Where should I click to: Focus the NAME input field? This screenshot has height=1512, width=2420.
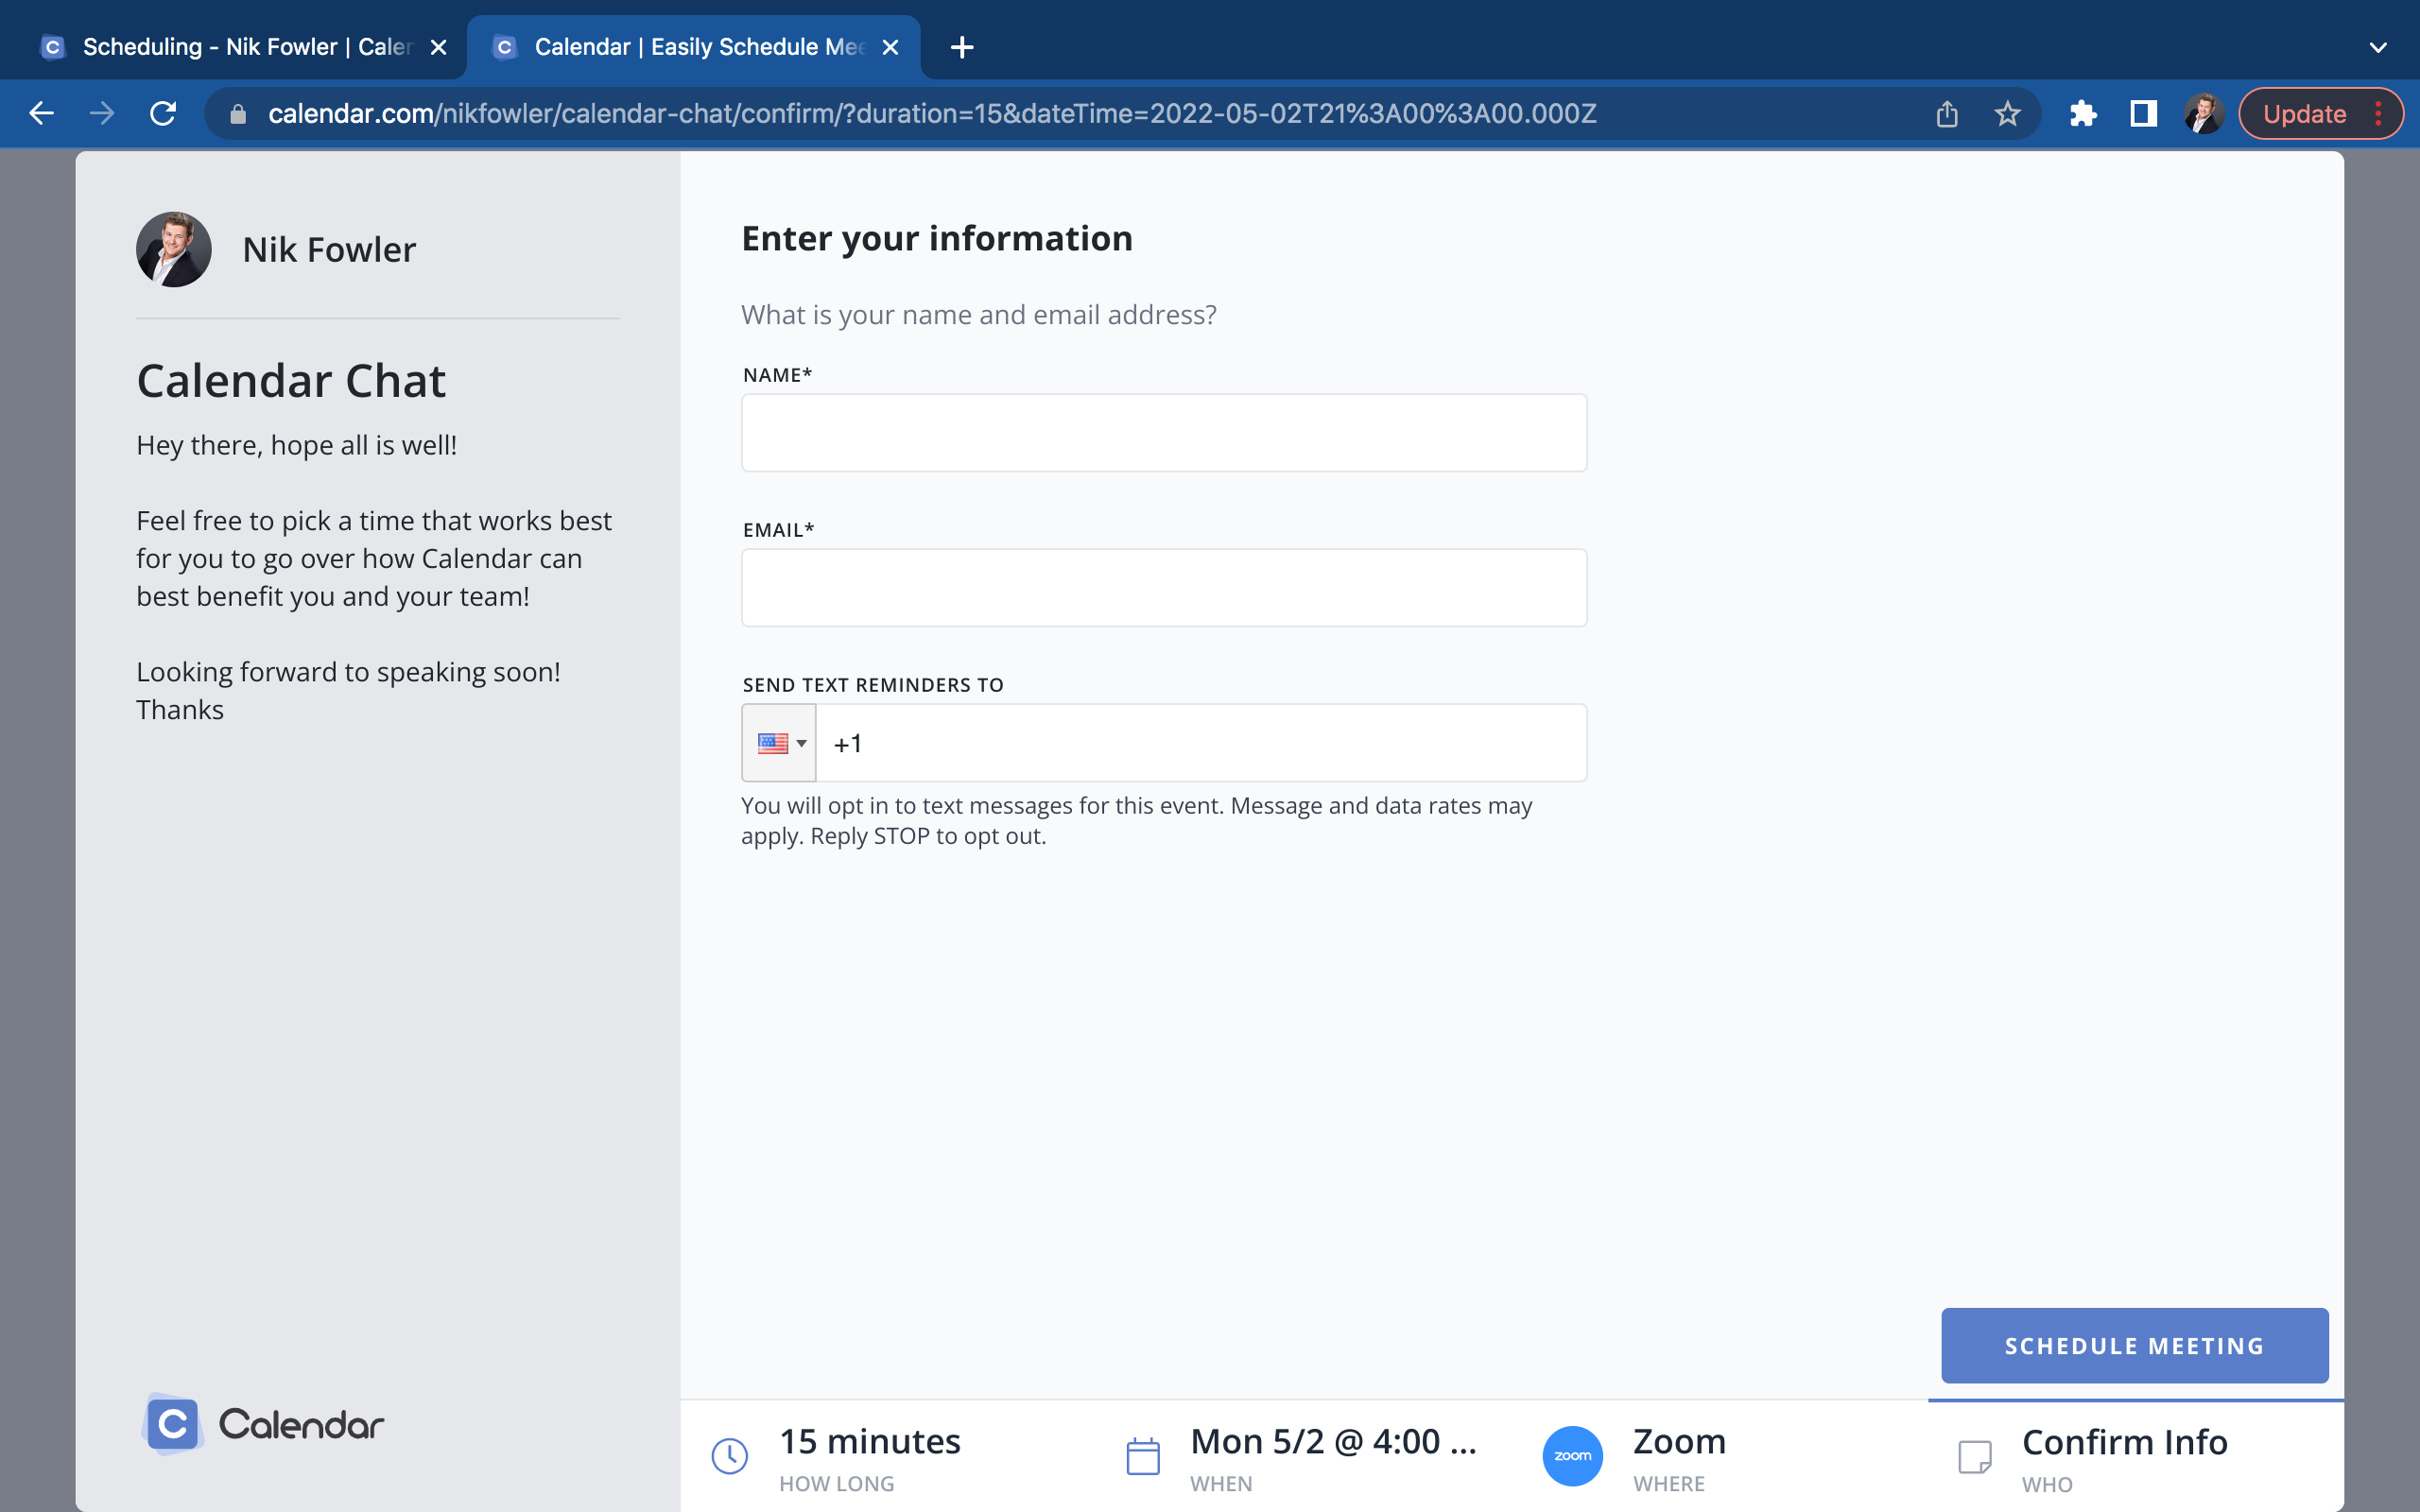pos(1164,433)
